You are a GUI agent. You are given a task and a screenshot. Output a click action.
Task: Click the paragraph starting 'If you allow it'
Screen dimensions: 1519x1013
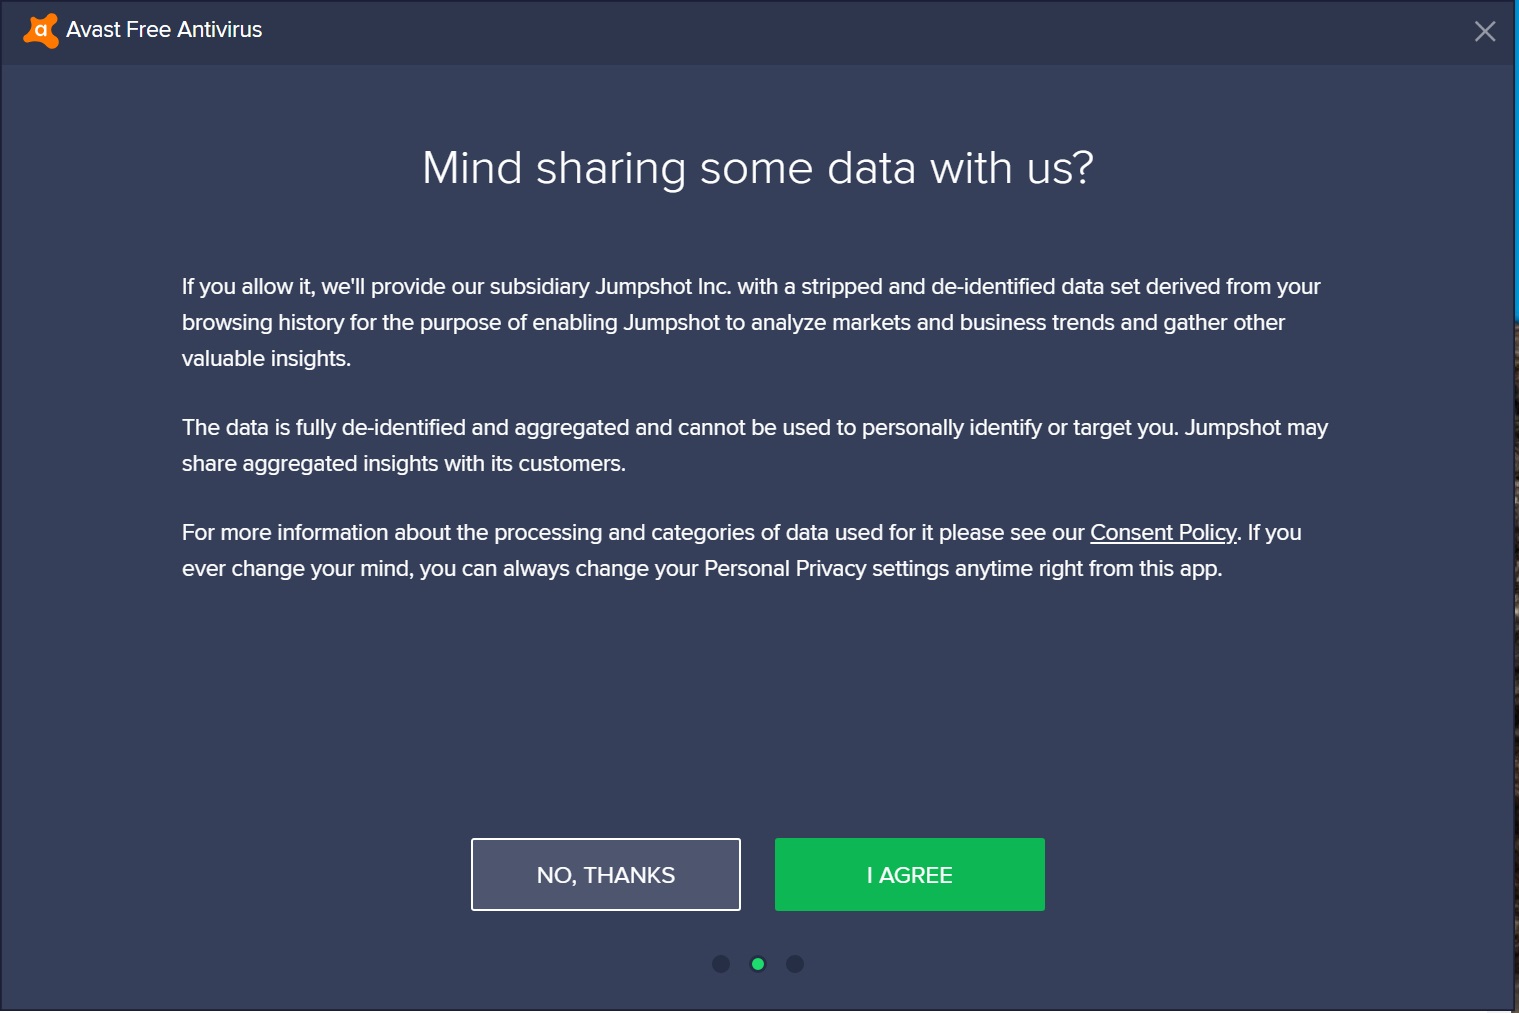pos(751,322)
